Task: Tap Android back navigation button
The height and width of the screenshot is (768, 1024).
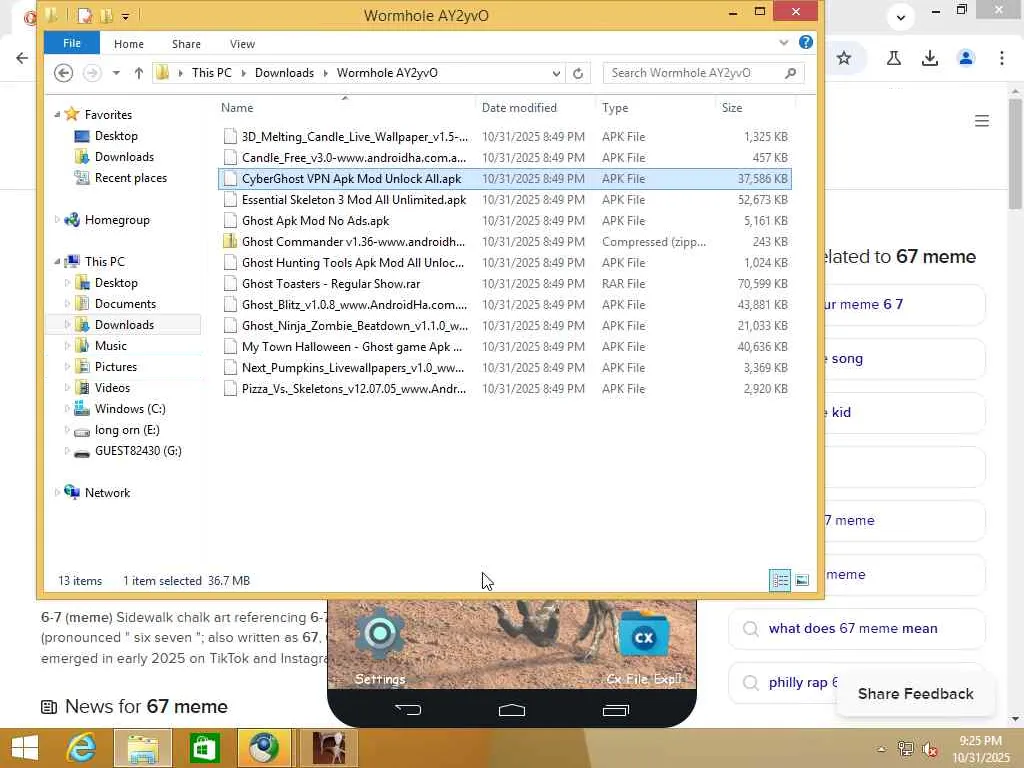Action: click(x=409, y=710)
